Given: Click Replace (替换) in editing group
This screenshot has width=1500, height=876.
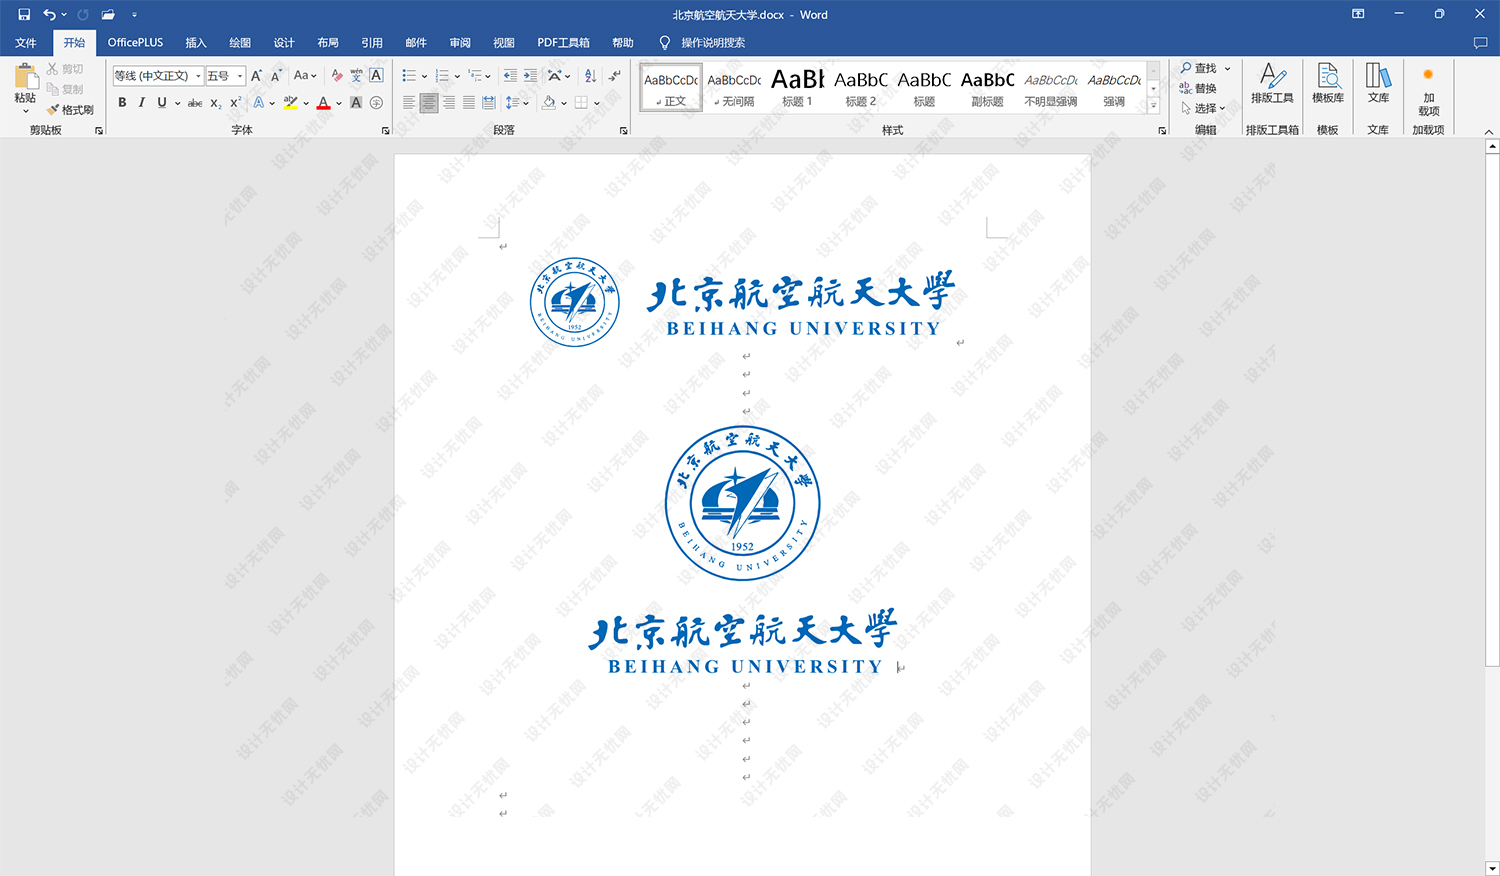Looking at the screenshot, I should (x=1198, y=88).
